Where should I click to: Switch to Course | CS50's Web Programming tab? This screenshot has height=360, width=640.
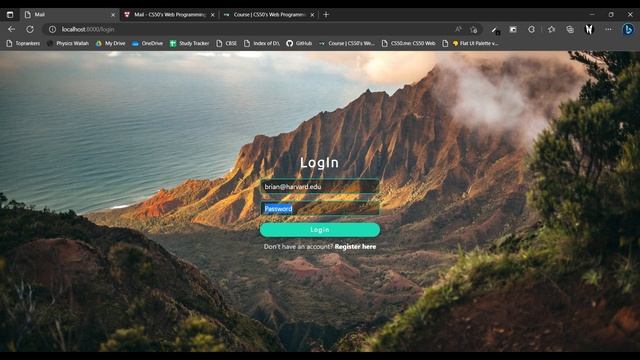tap(269, 15)
